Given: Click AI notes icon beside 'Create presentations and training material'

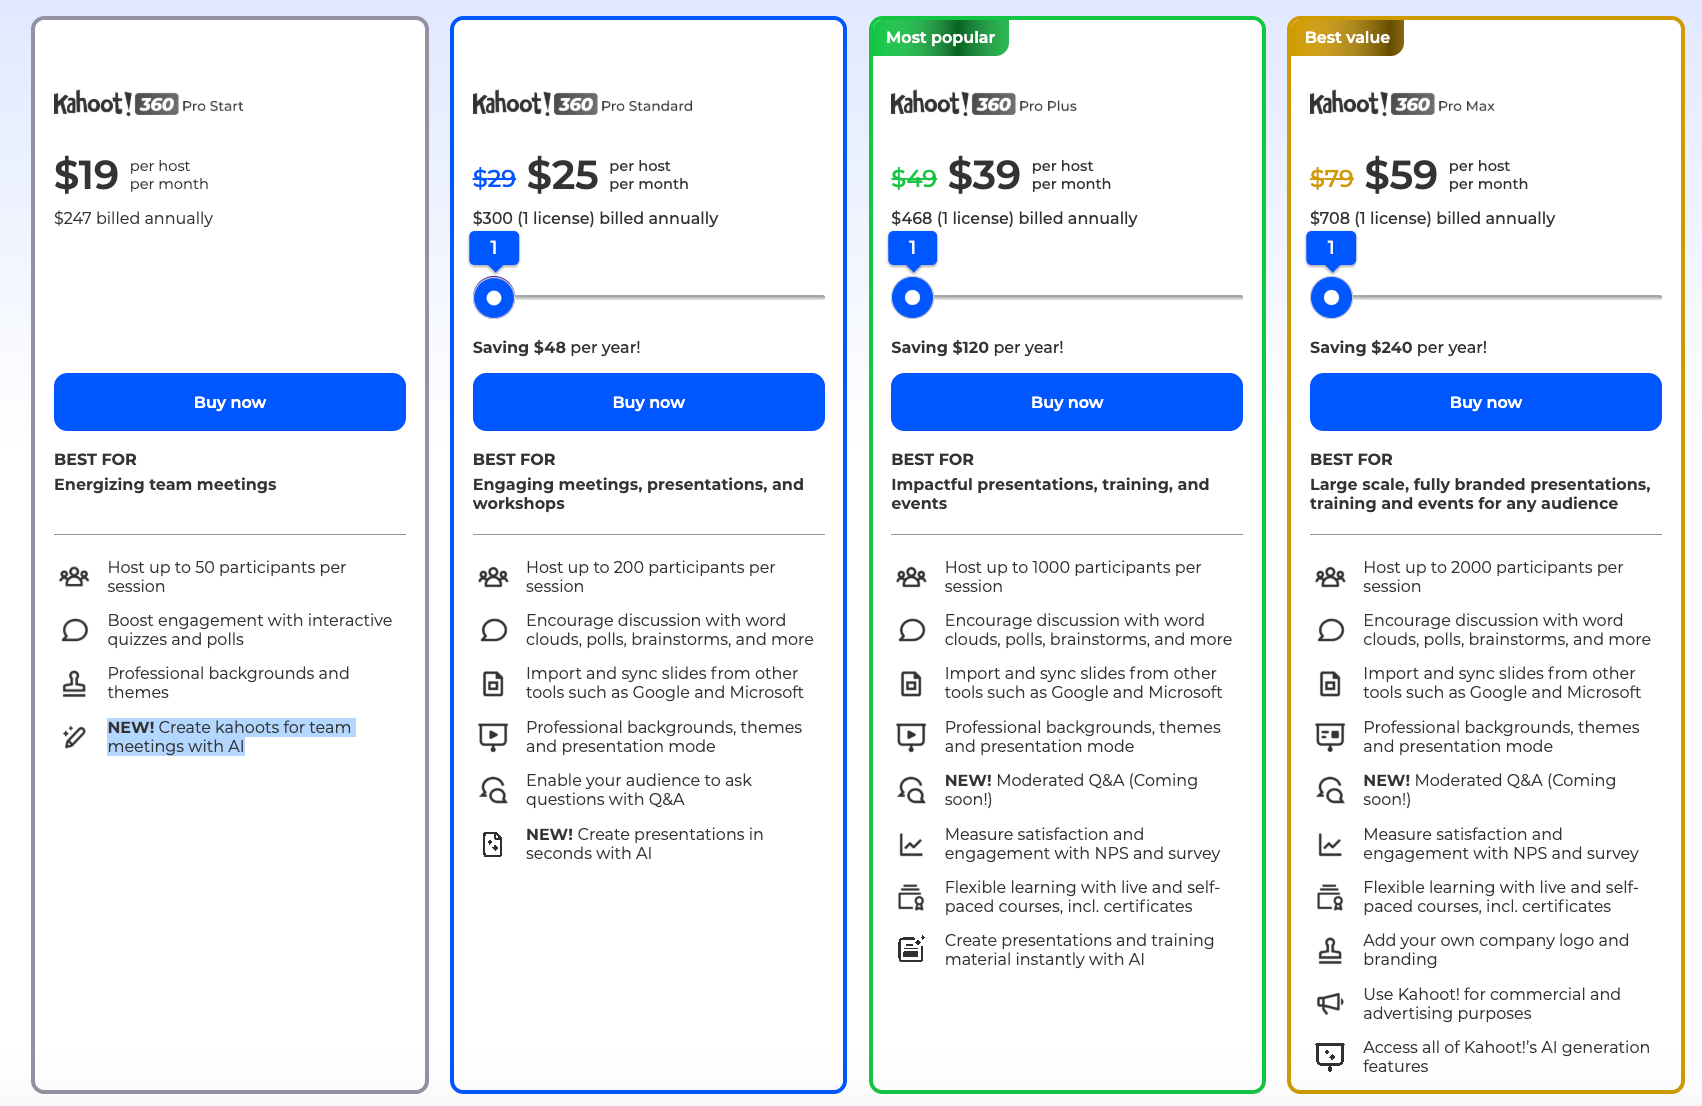Looking at the screenshot, I should point(911,950).
